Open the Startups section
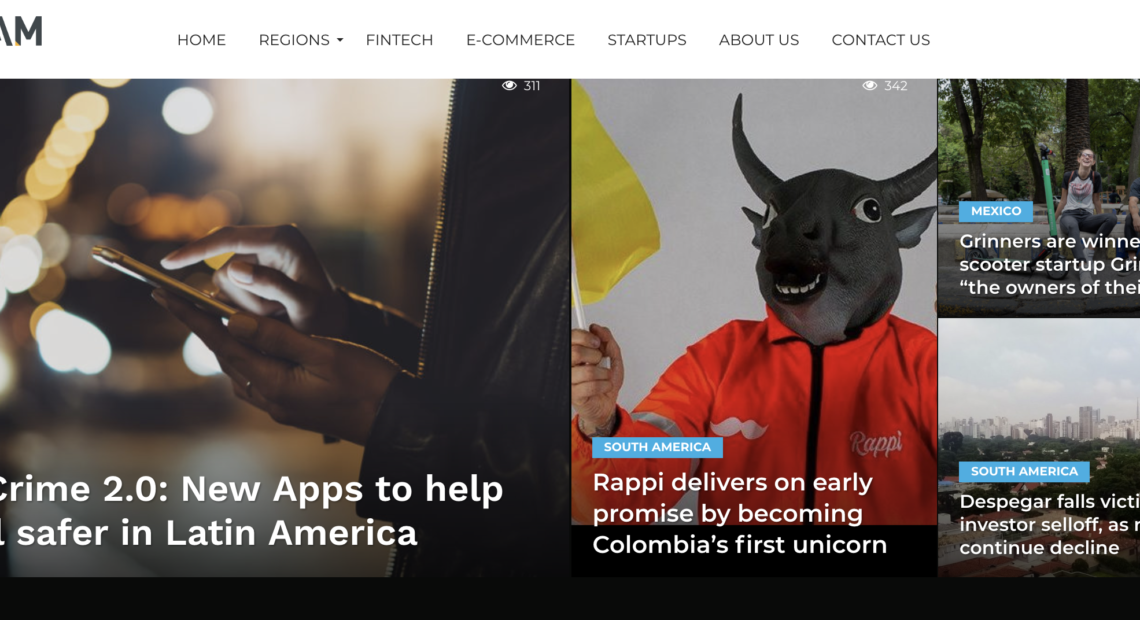Screen dimensions: 1140x620 647,40
